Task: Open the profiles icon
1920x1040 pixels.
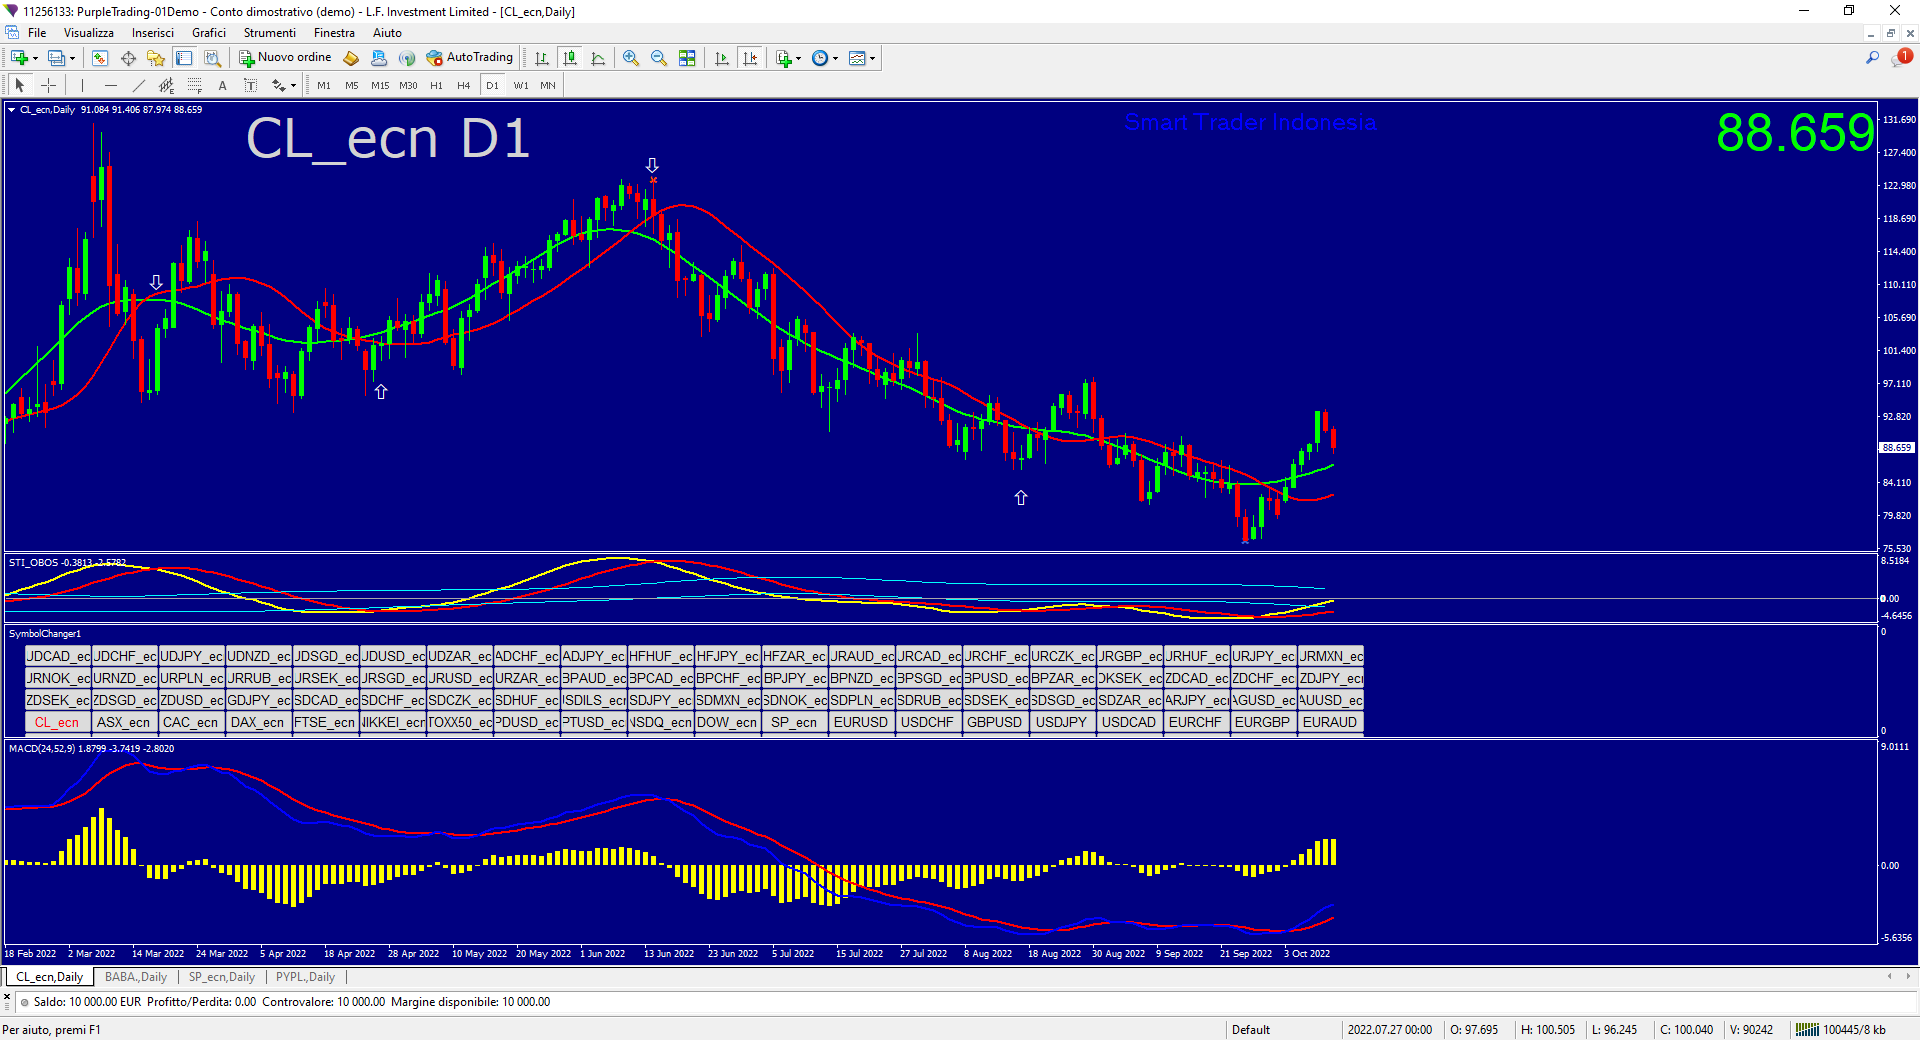Action: pos(56,58)
